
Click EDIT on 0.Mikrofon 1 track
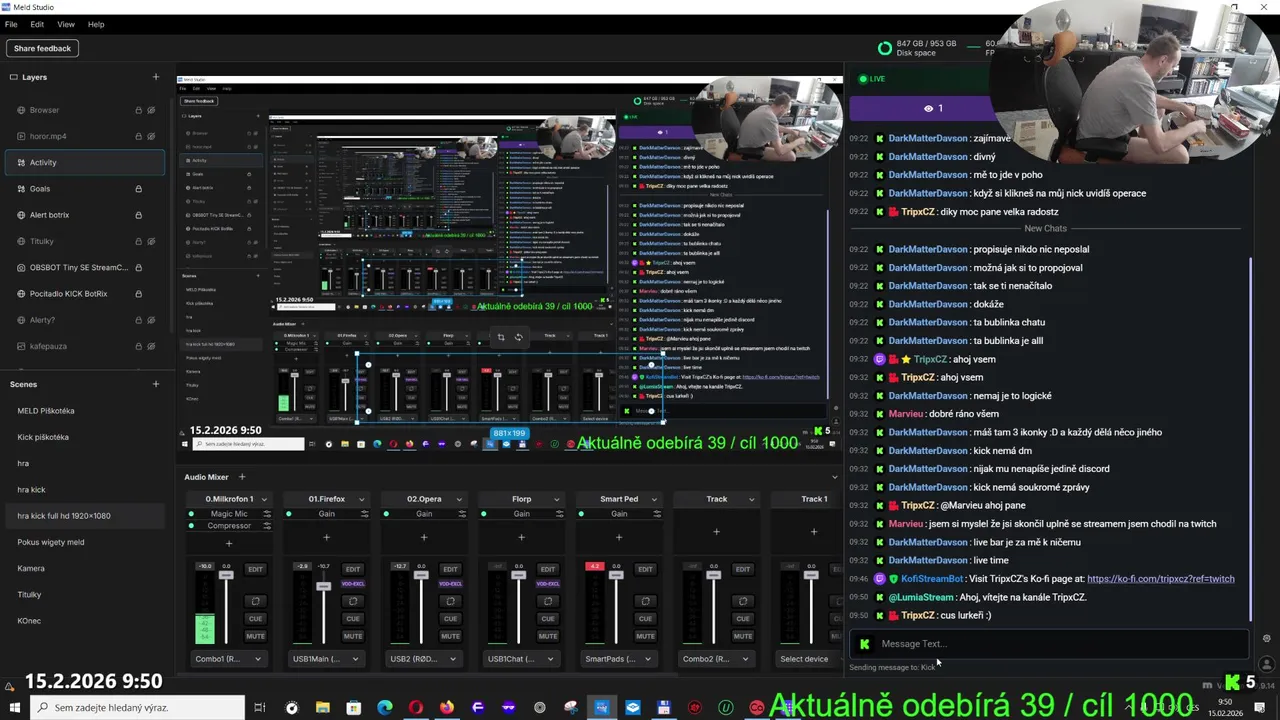coord(255,569)
